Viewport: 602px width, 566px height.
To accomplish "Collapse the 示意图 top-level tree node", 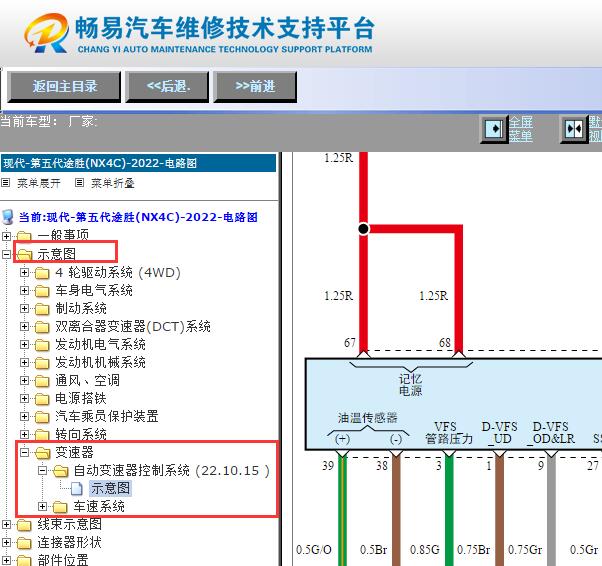I will 6,254.
